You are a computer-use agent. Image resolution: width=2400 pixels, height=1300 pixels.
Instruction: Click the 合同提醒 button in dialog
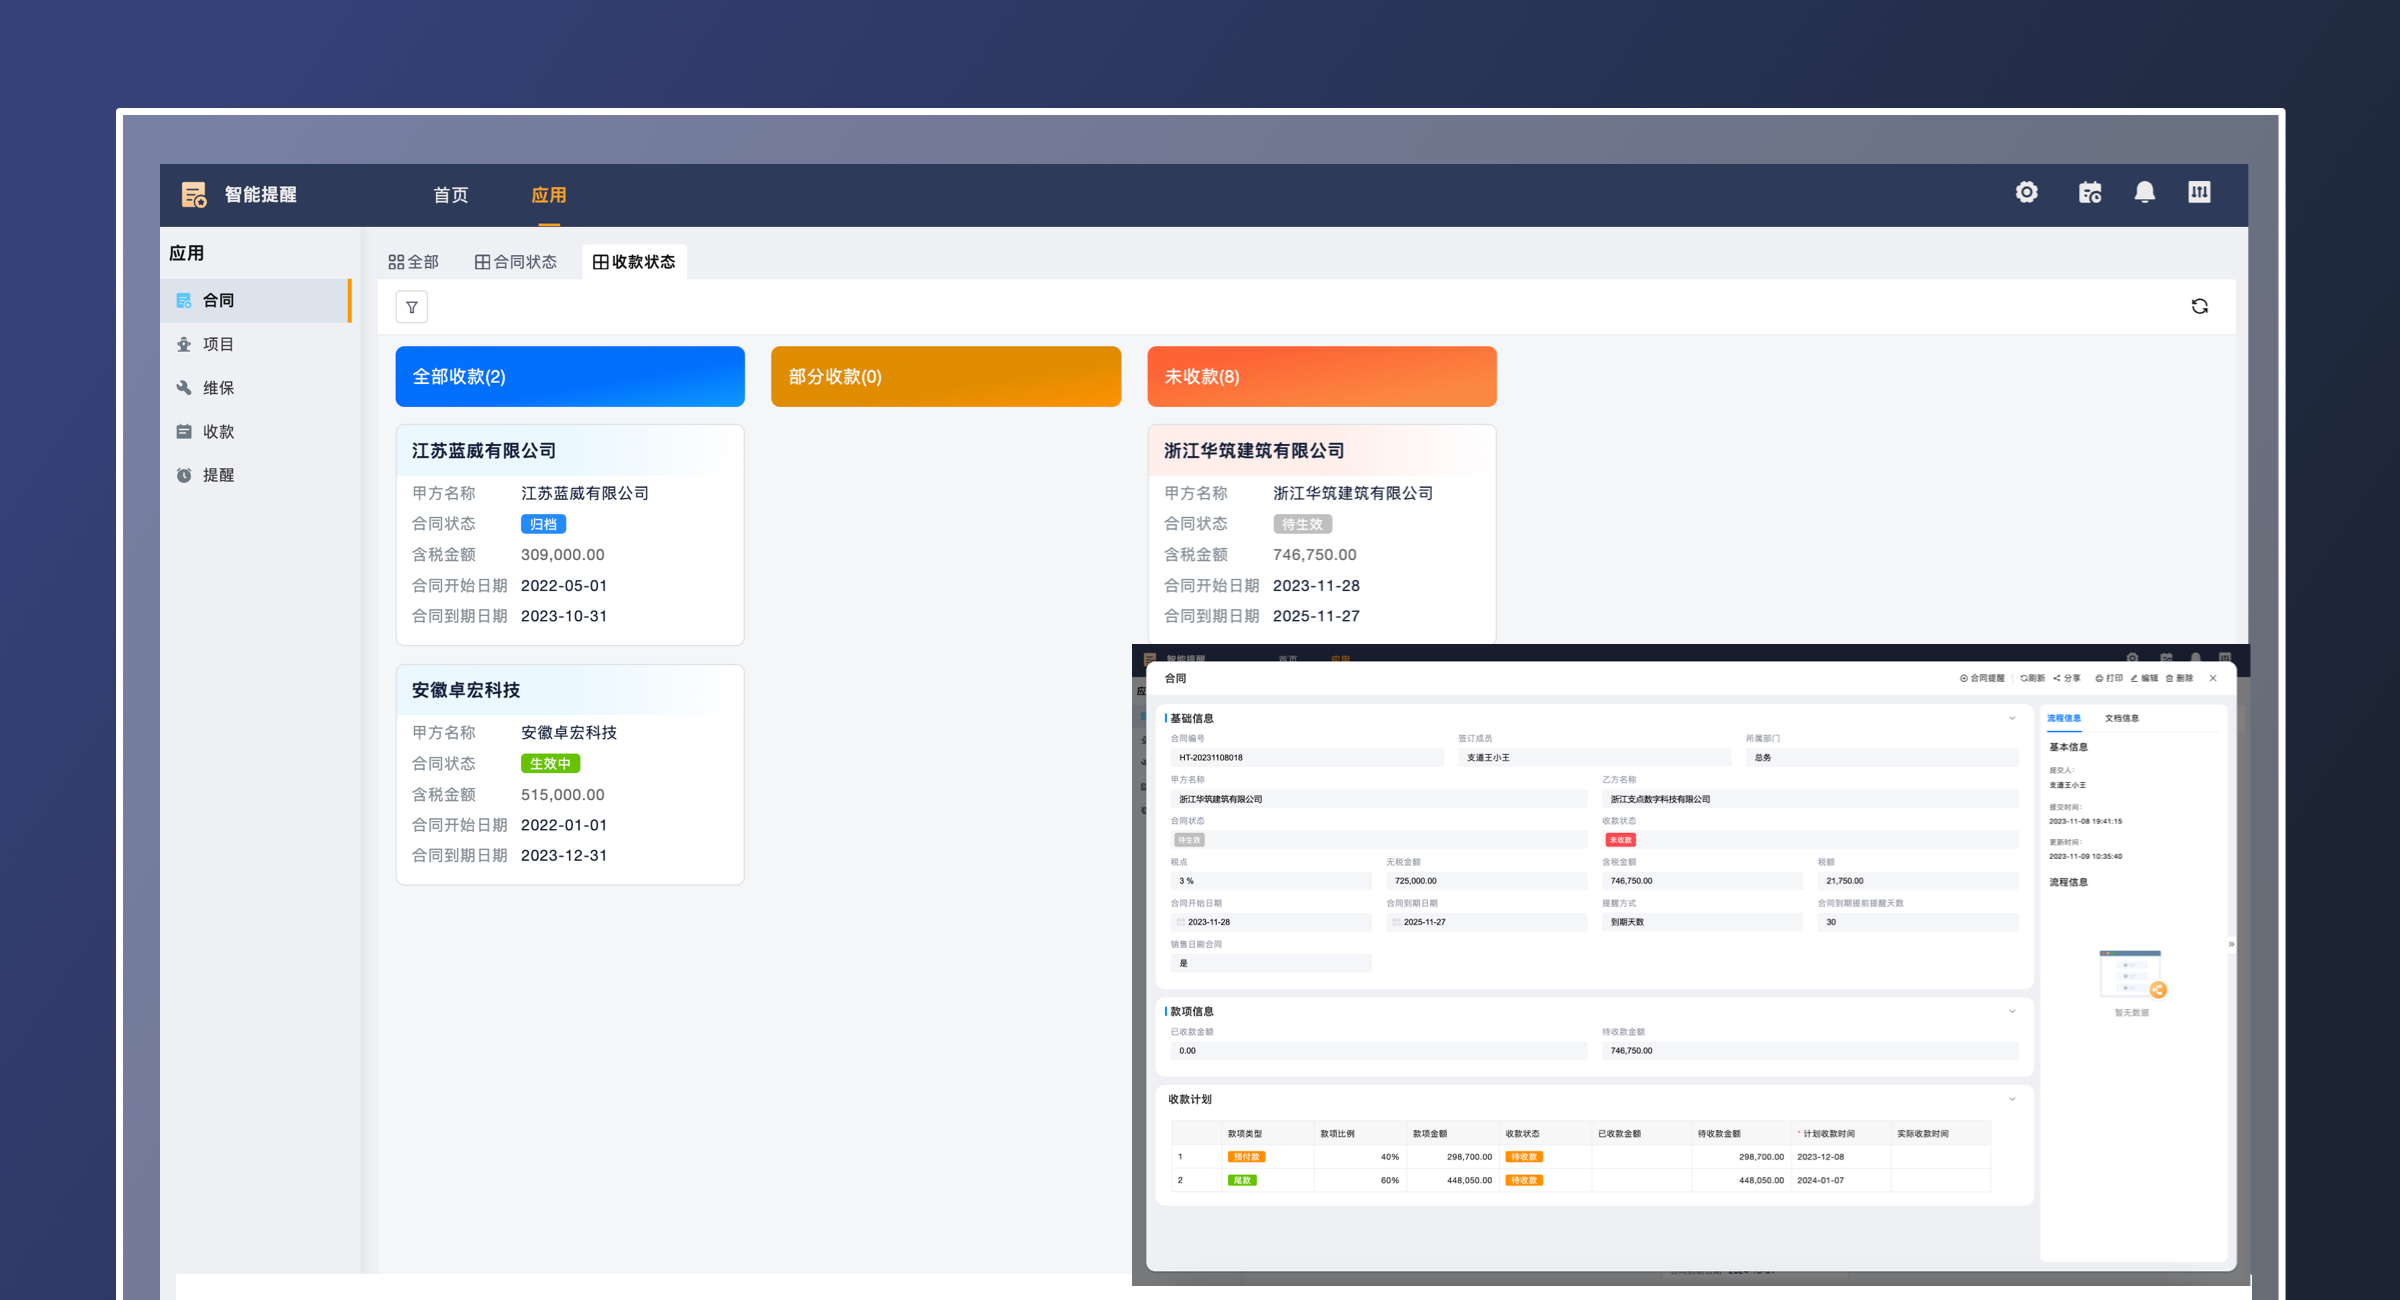click(1981, 678)
